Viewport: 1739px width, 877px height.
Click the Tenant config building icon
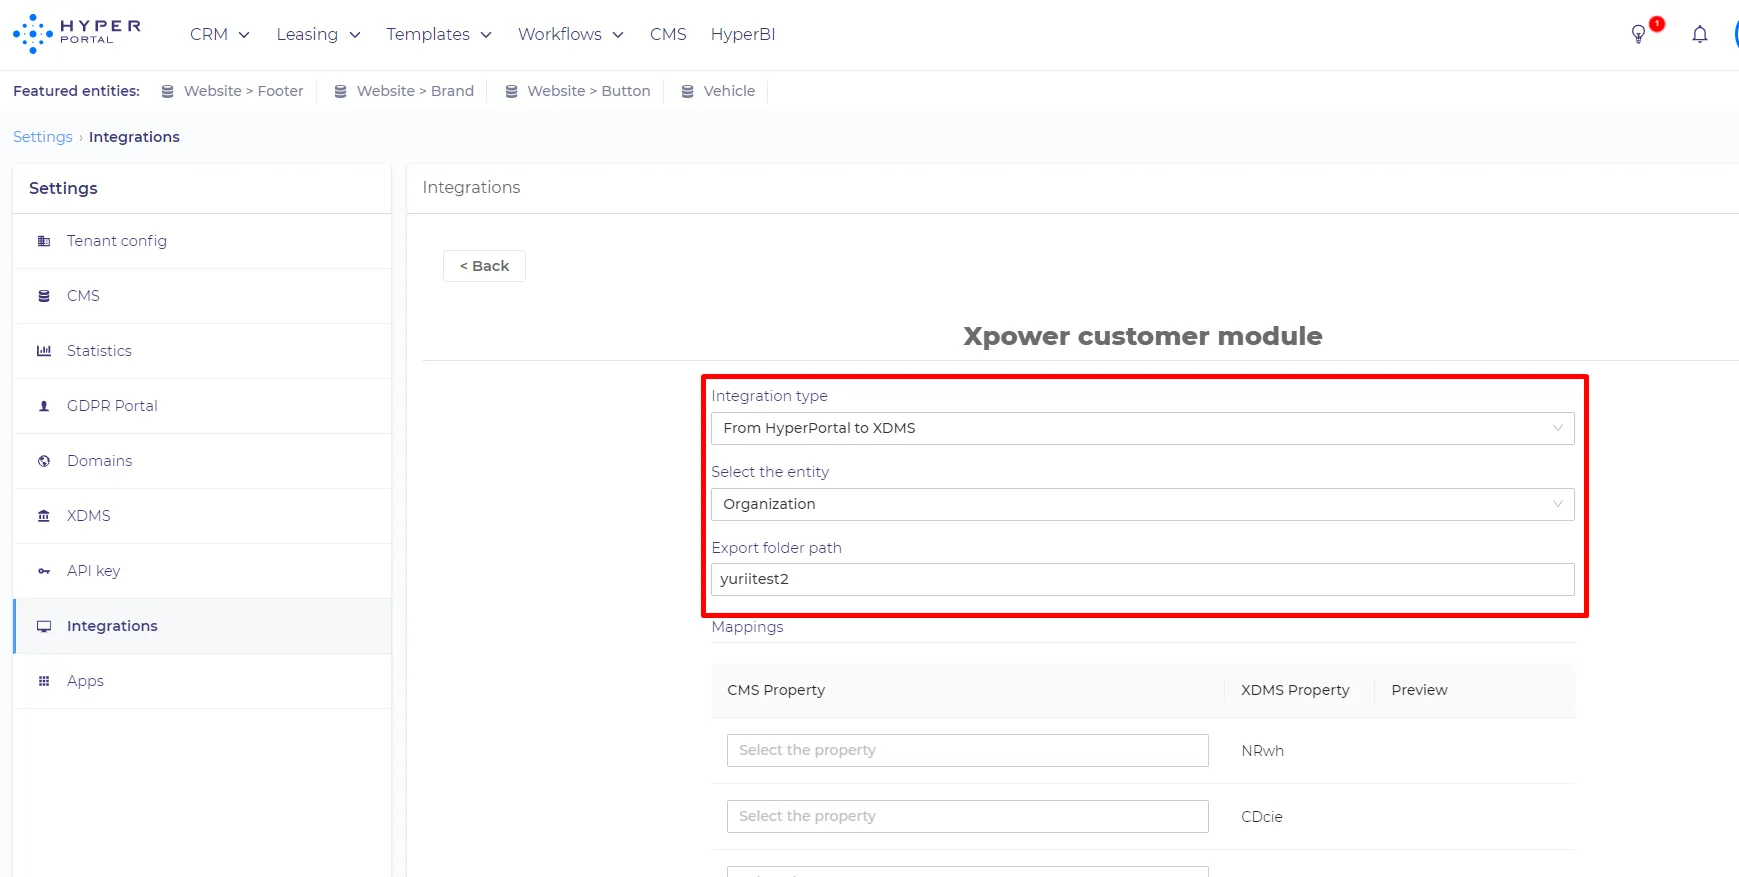[x=44, y=241]
